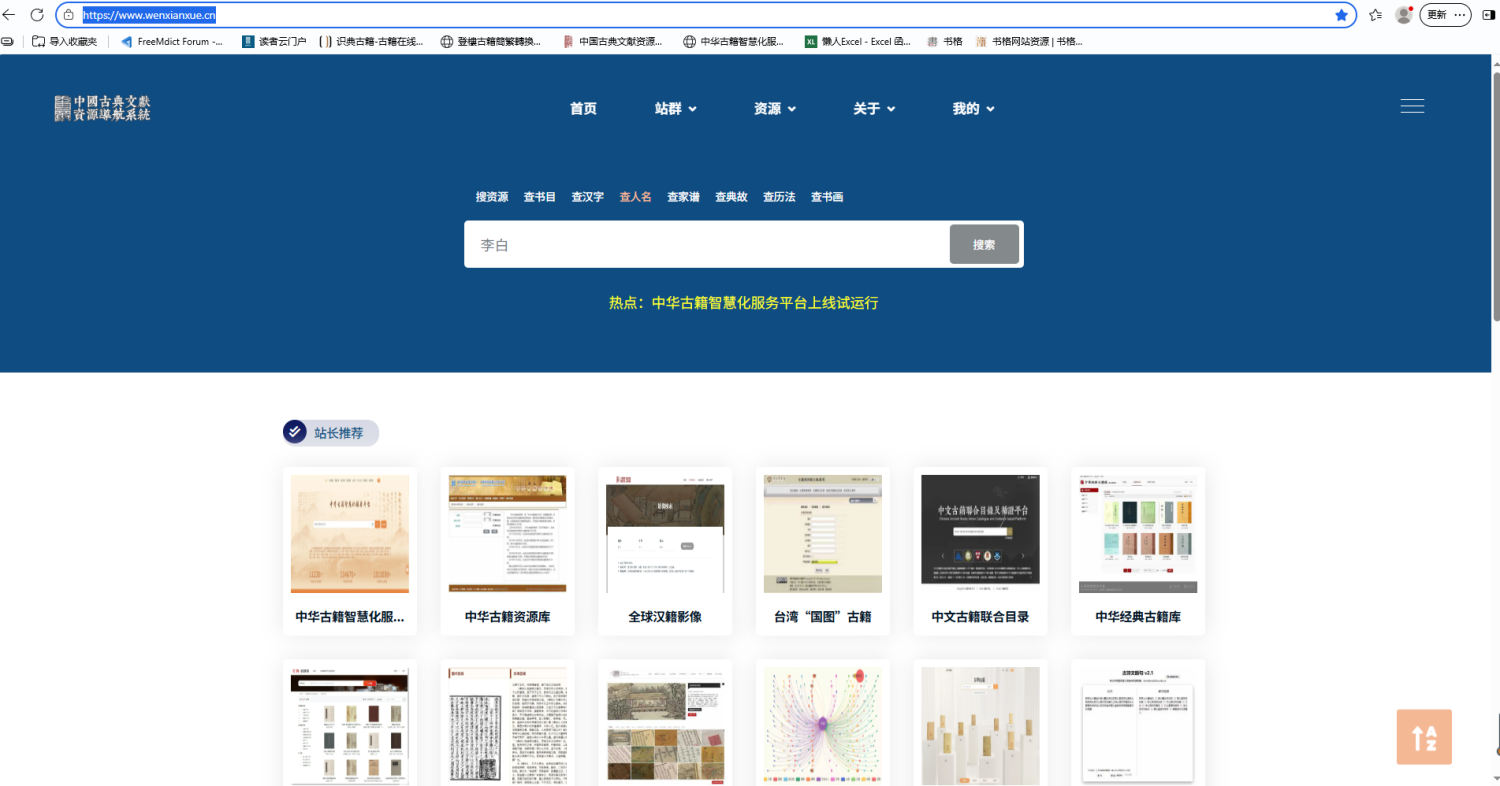This screenshot has width=1500, height=786.
Task: Select the 查汉字 search tab
Action: (x=587, y=197)
